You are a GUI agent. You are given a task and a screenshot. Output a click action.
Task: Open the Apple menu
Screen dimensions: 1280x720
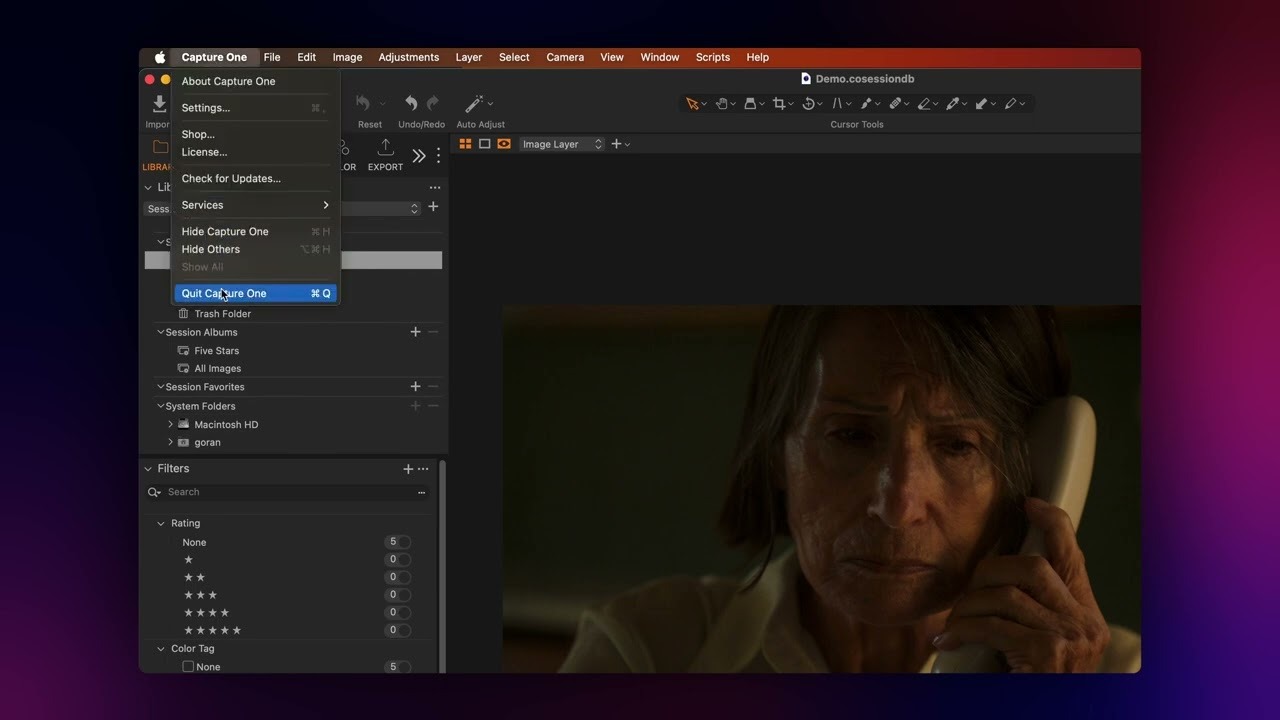[160, 57]
